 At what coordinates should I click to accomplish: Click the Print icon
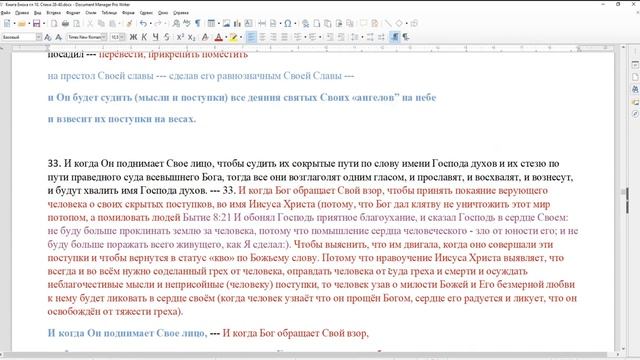tap(65, 23)
